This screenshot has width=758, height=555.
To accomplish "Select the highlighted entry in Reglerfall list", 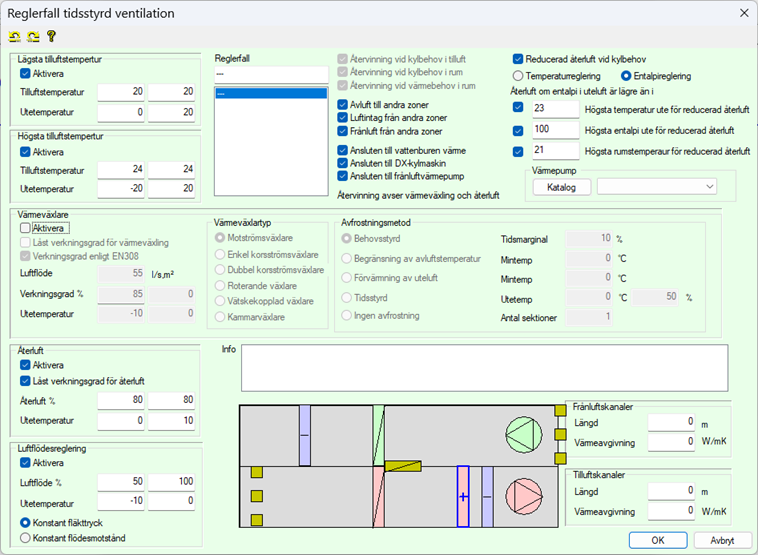I will point(271,94).
